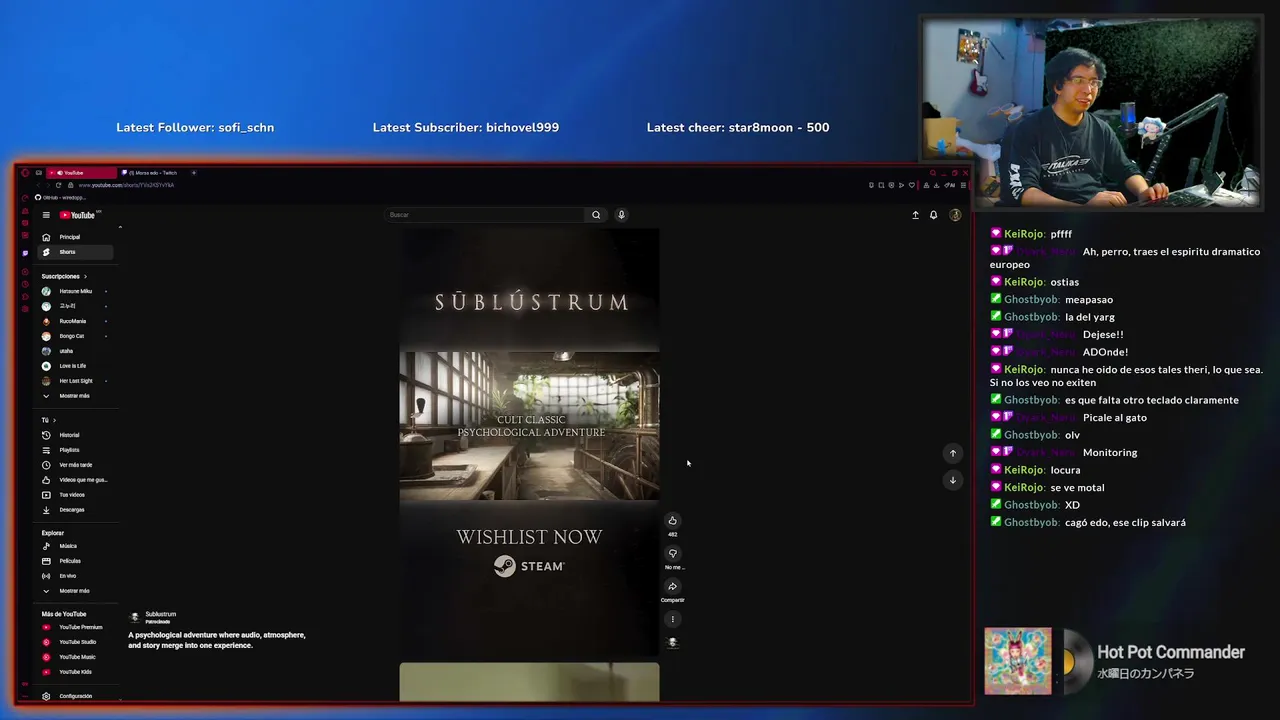Open Playlists in sidebar

(x=77, y=450)
